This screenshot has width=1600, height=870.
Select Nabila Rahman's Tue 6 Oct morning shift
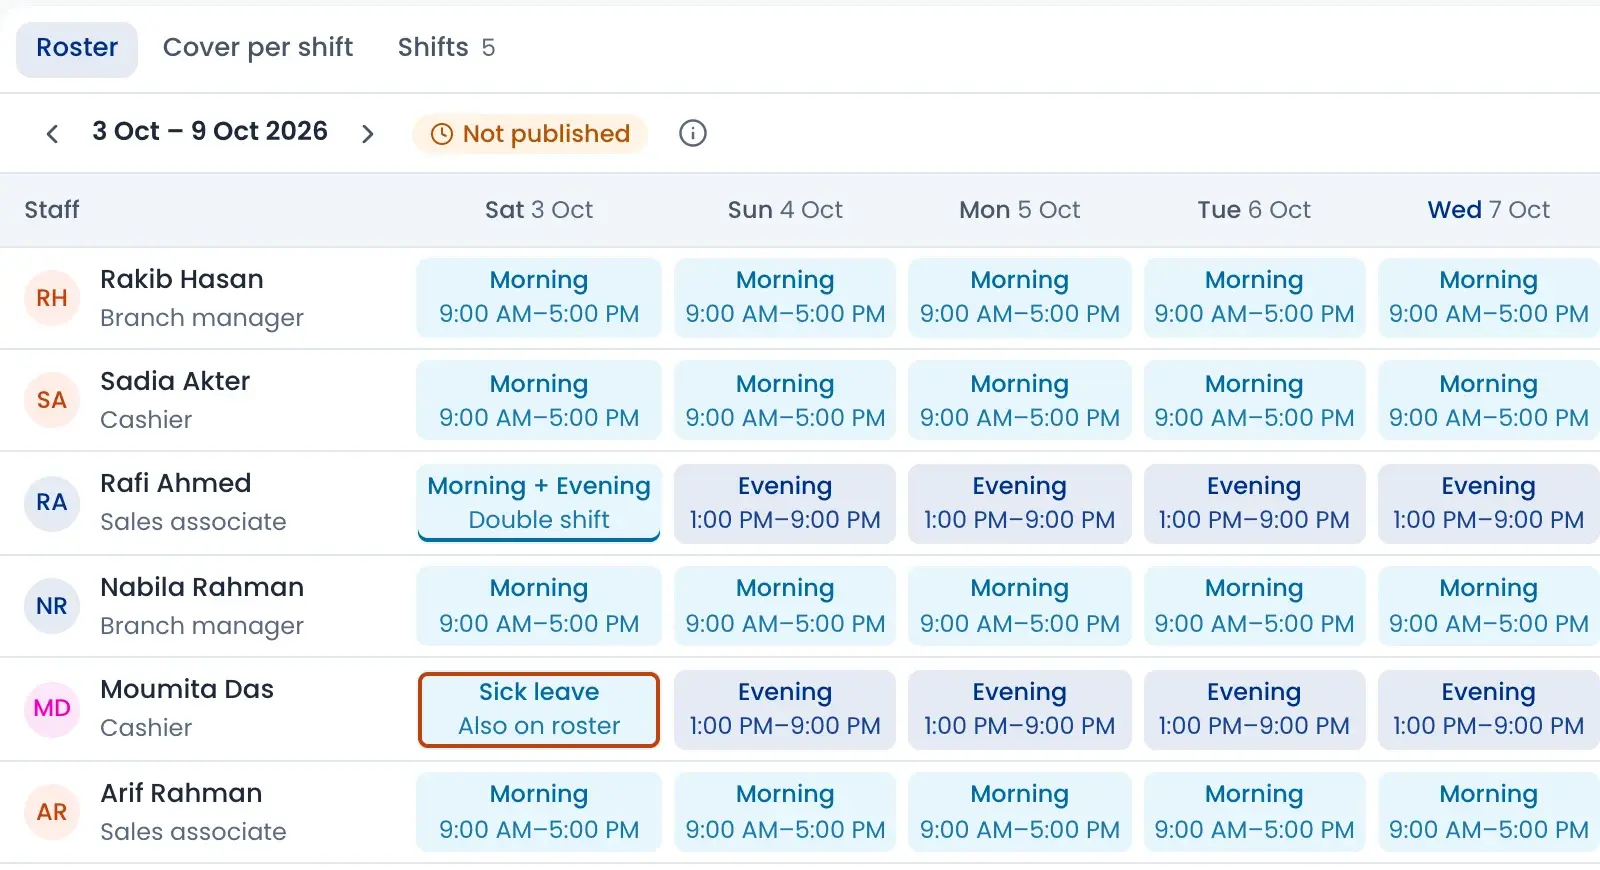tap(1254, 606)
